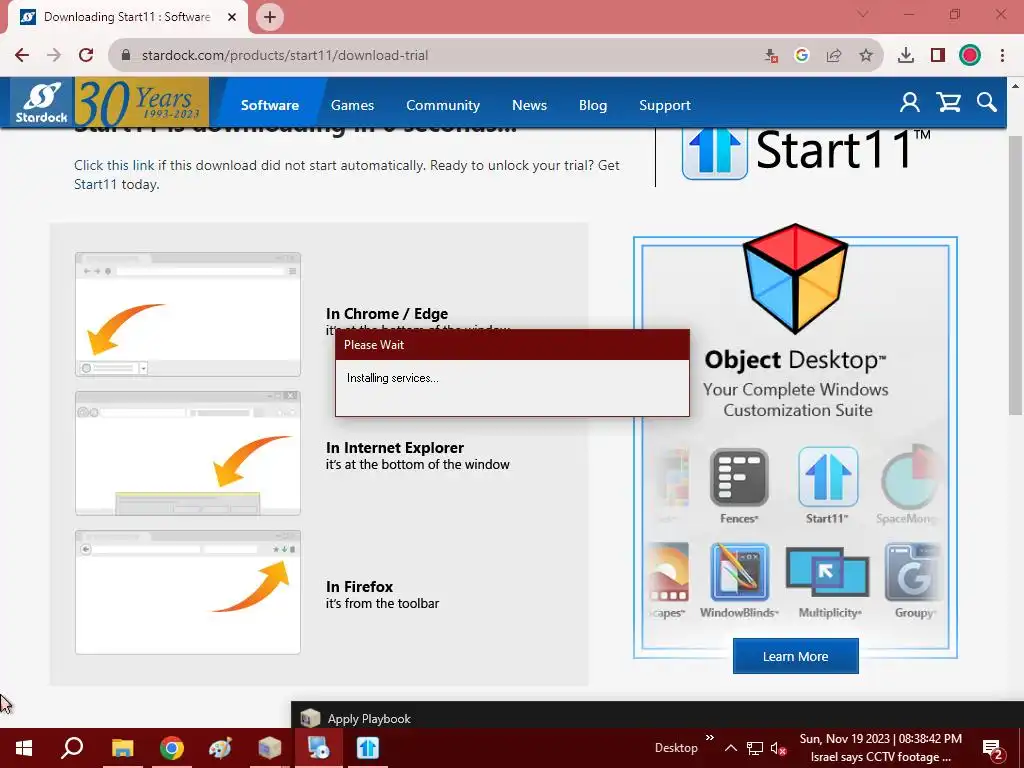Close the Downloading Start11 tab
This screenshot has height=768, width=1024.
click(x=232, y=17)
